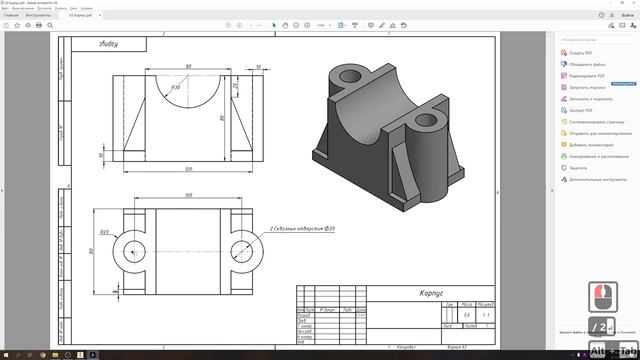Viewport: 640px width, 360px height.
Task: Click the tools search field in right panel
Action: pos(597,40)
